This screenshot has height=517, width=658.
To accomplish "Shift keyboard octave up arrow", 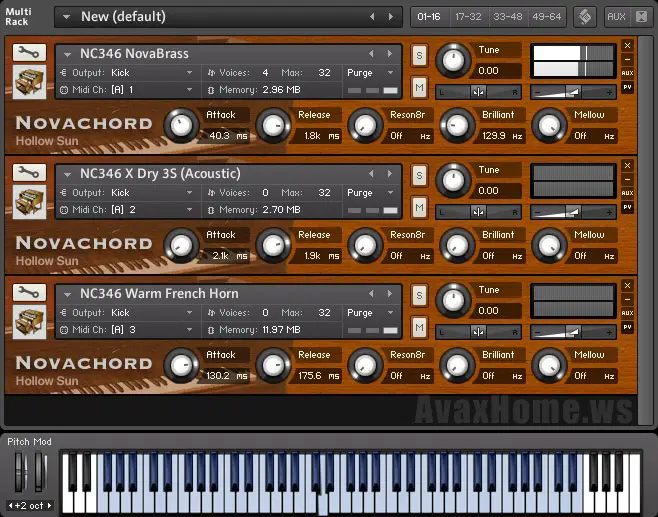I will pos(49,505).
